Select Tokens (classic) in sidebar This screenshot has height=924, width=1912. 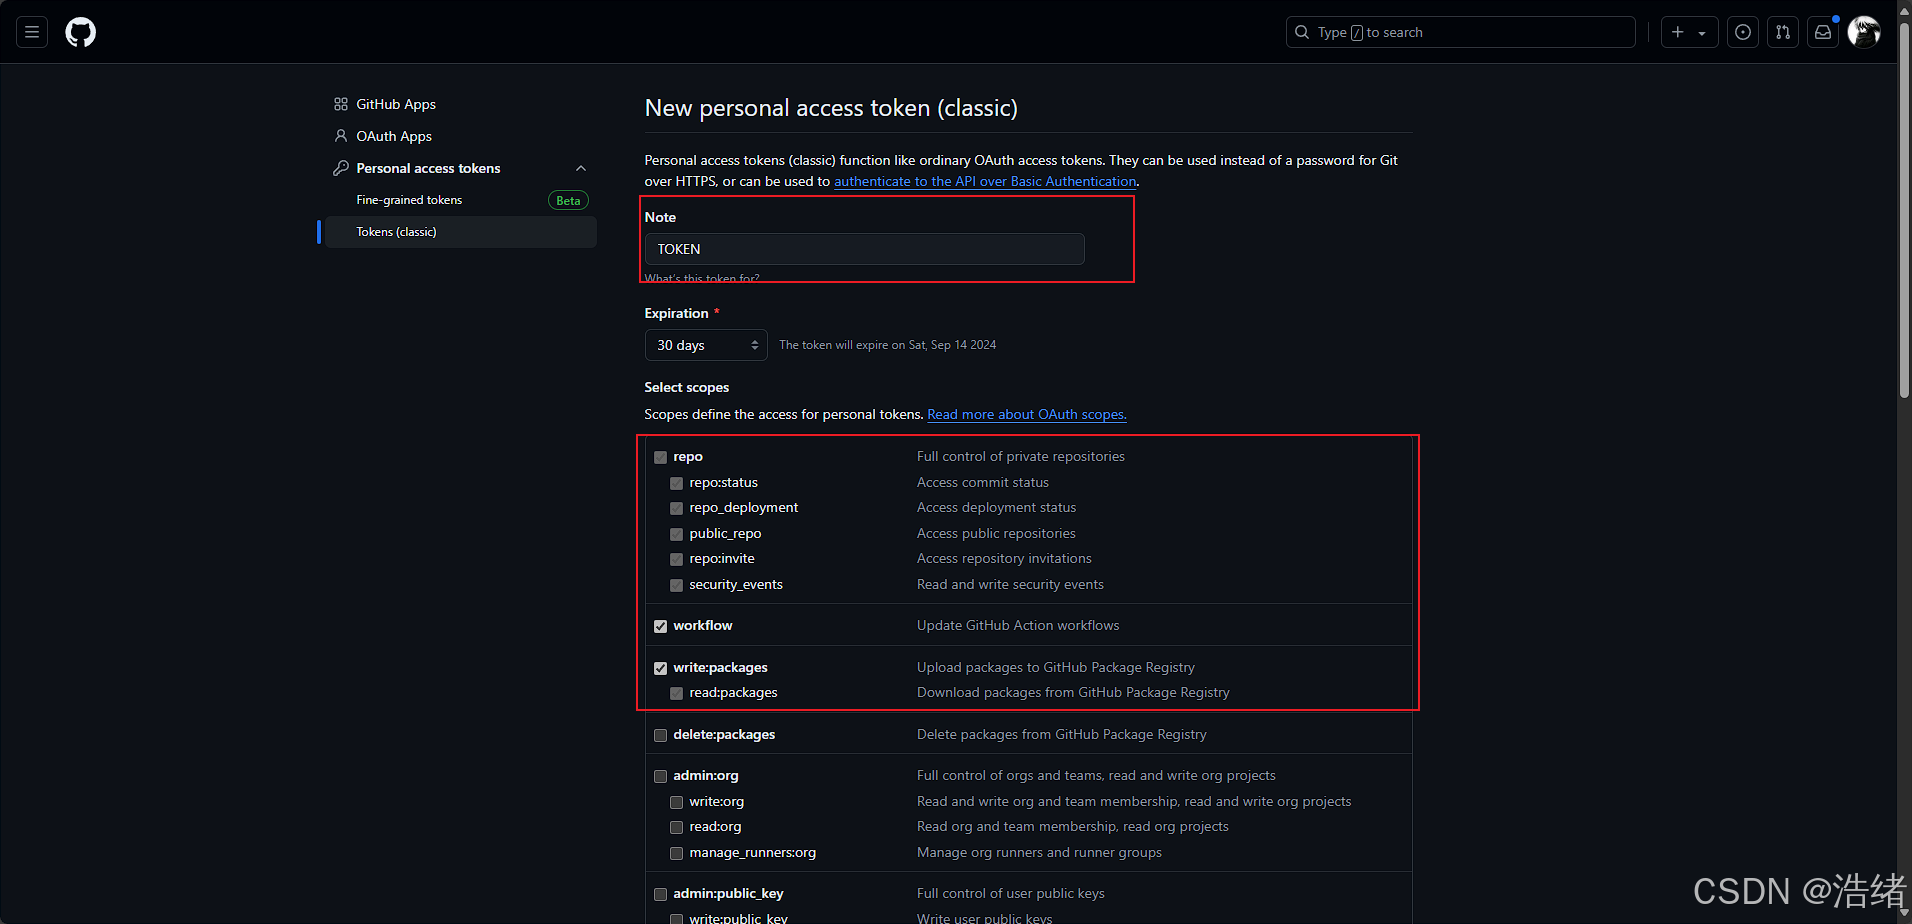397,232
